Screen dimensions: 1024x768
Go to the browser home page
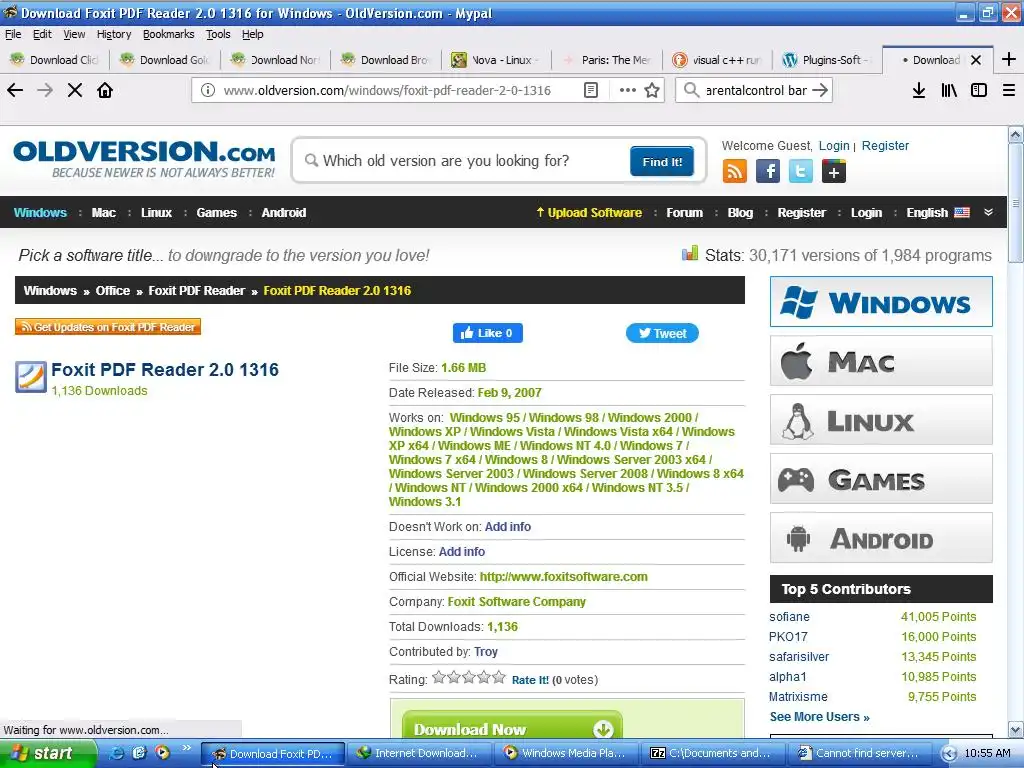click(105, 90)
